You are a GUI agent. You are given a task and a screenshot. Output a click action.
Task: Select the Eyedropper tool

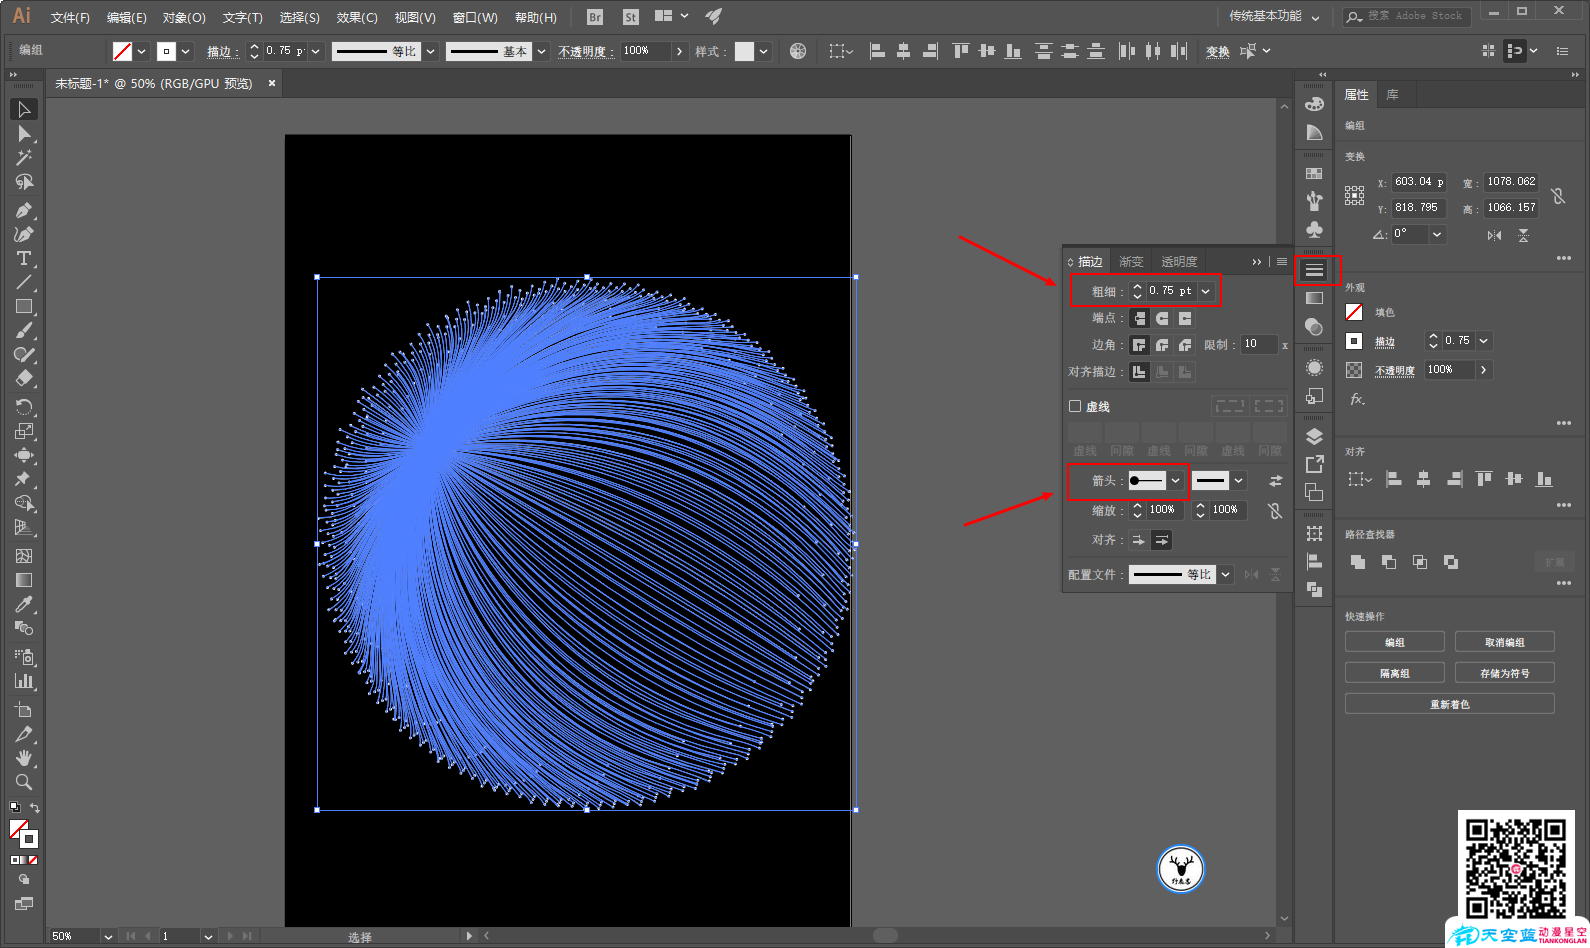pos(24,604)
